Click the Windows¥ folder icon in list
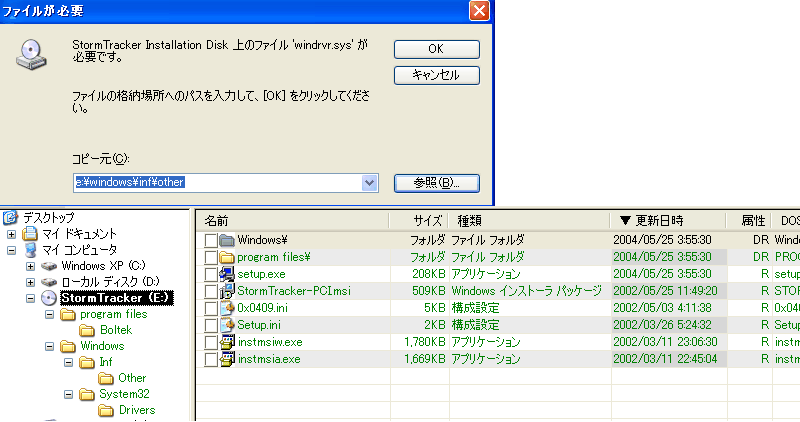This screenshot has height=422, width=800. pyautogui.click(x=227, y=240)
